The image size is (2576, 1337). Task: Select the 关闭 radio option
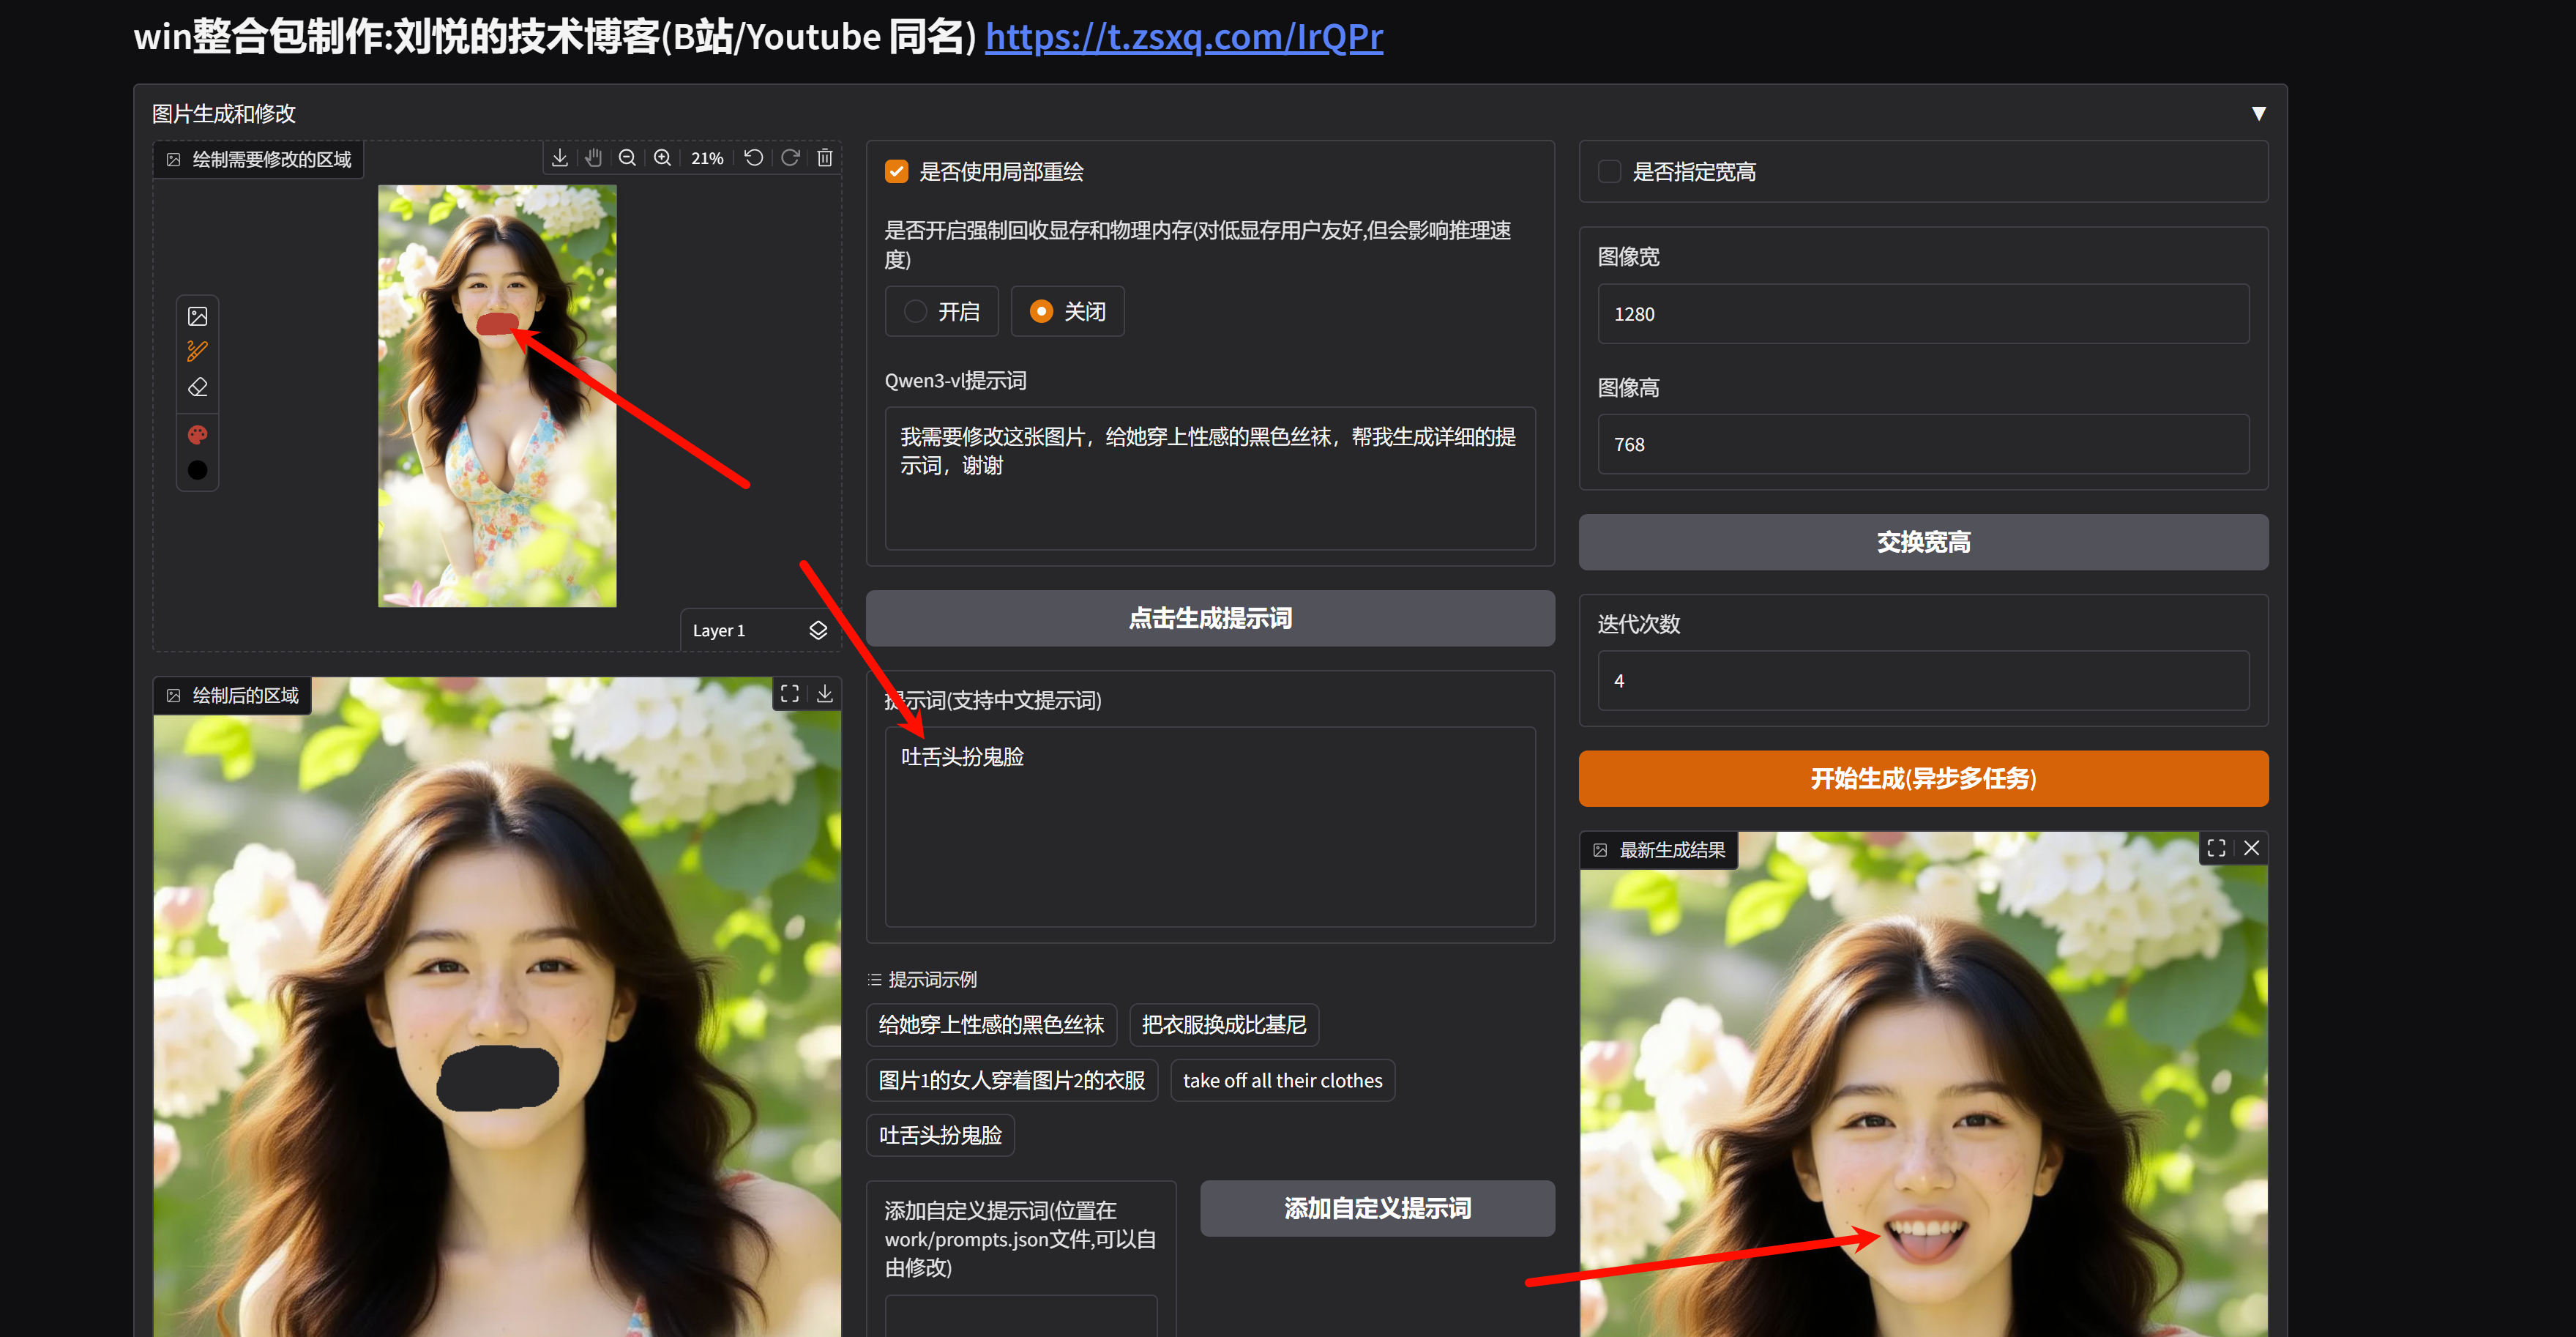(x=1068, y=312)
